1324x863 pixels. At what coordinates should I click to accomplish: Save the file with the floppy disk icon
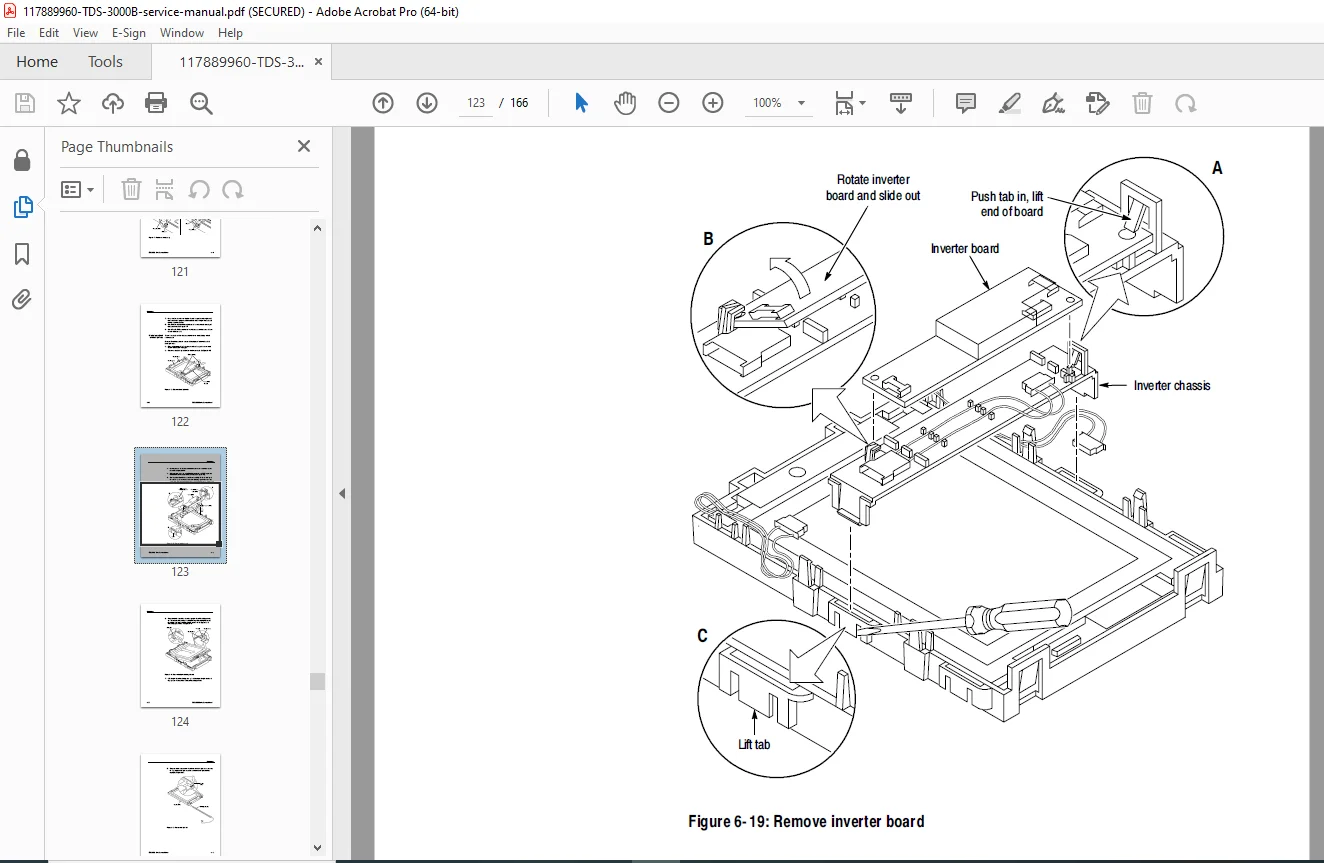25,103
